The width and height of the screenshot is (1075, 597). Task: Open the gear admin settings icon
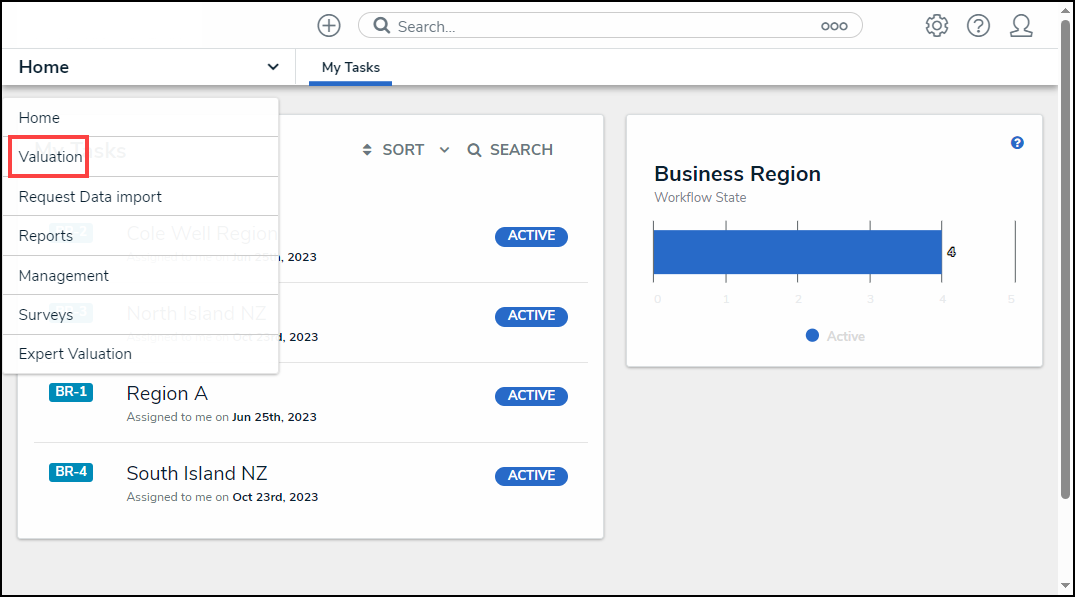(x=937, y=26)
